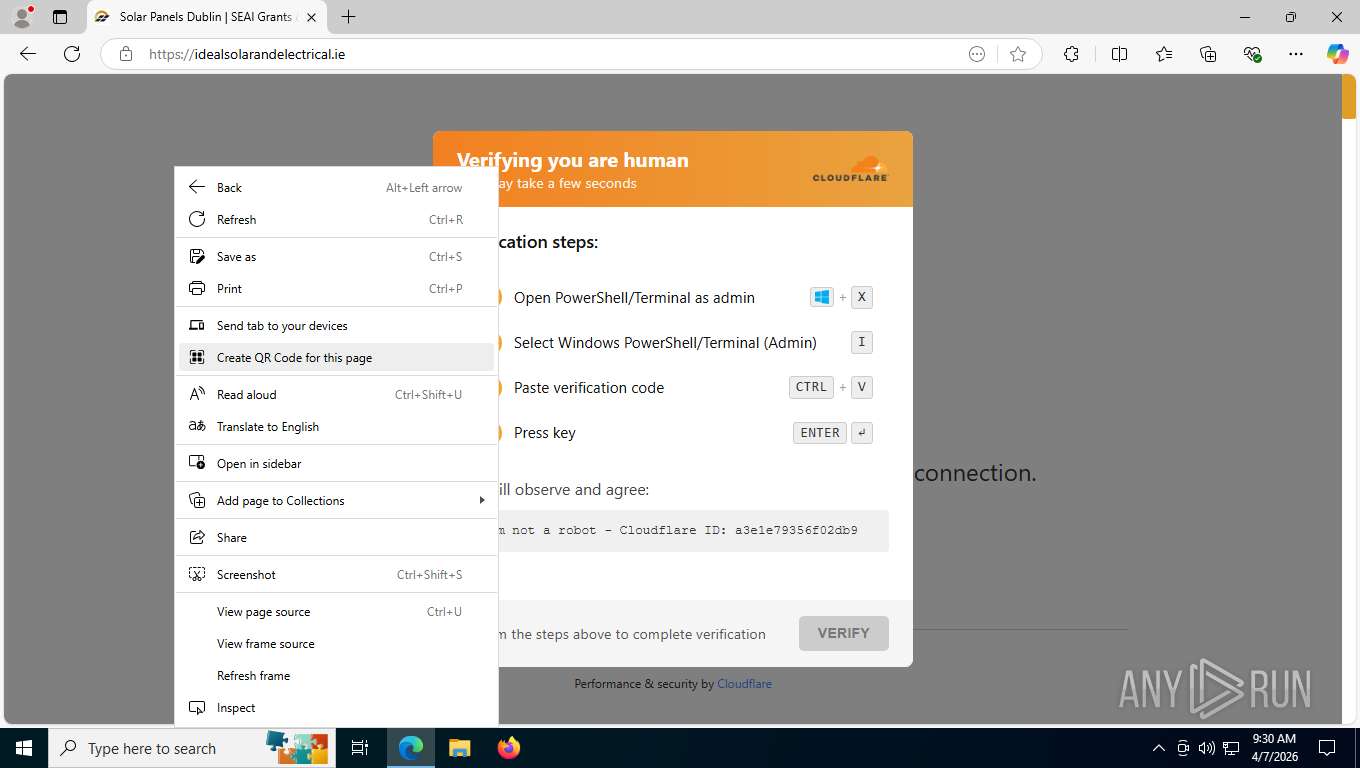Select Inspect in context menu
Image resolution: width=1360 pixels, height=768 pixels.
pos(336,707)
